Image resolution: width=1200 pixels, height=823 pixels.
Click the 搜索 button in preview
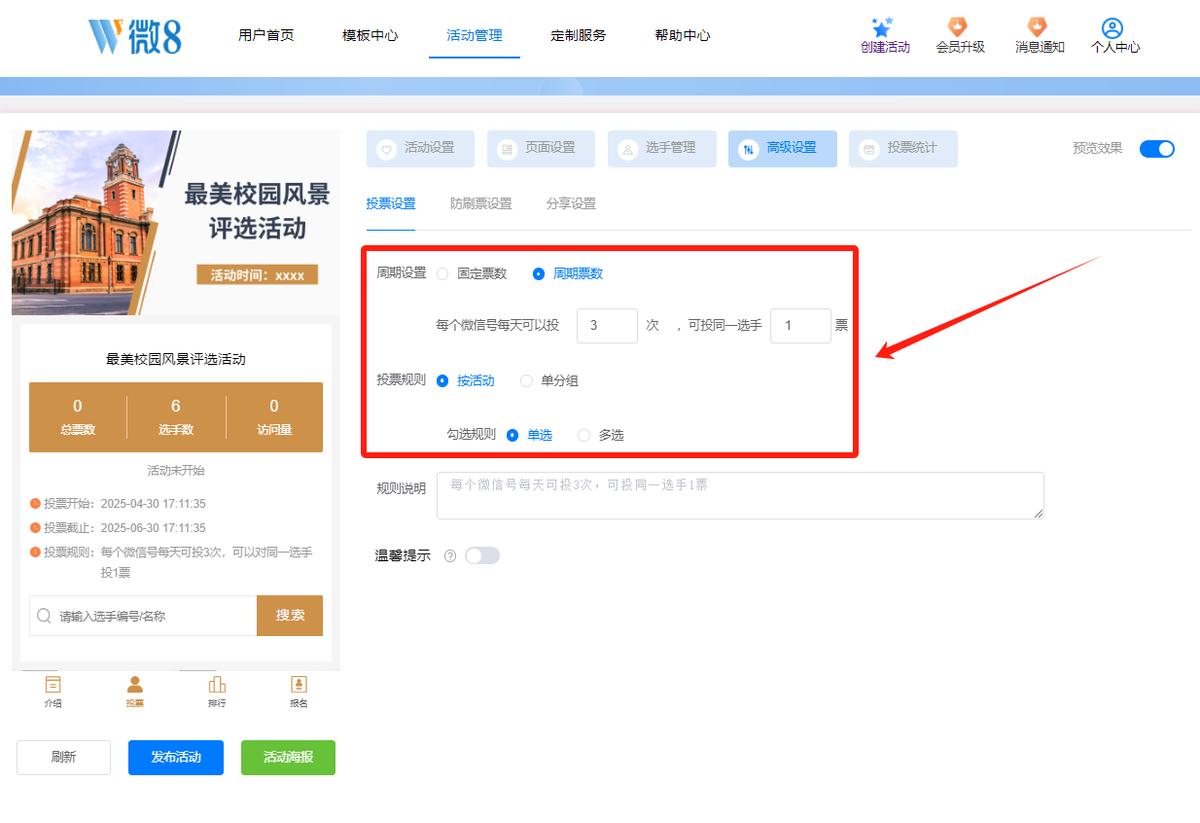tap(290, 616)
